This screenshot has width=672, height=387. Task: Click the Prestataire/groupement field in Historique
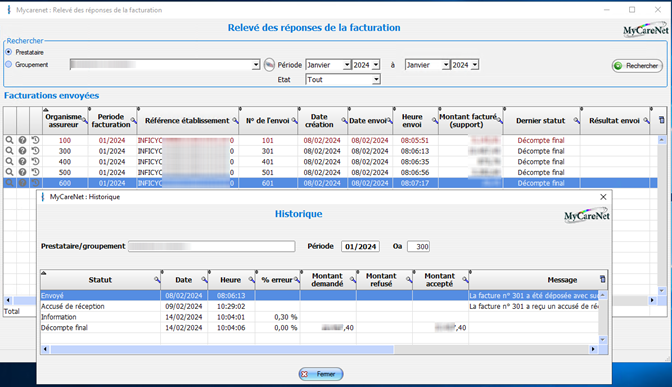(212, 246)
